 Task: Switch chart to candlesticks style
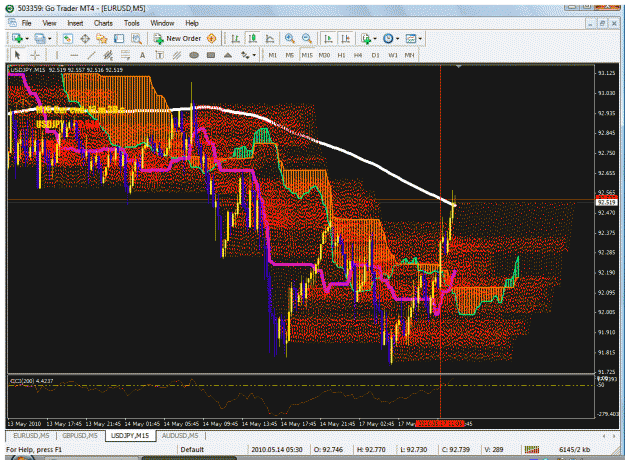[252, 39]
